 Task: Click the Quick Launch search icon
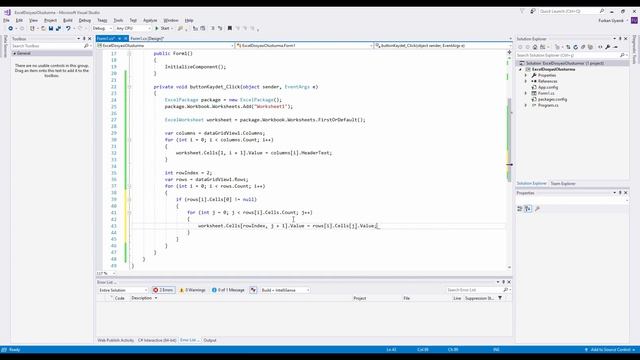click(x=602, y=11)
